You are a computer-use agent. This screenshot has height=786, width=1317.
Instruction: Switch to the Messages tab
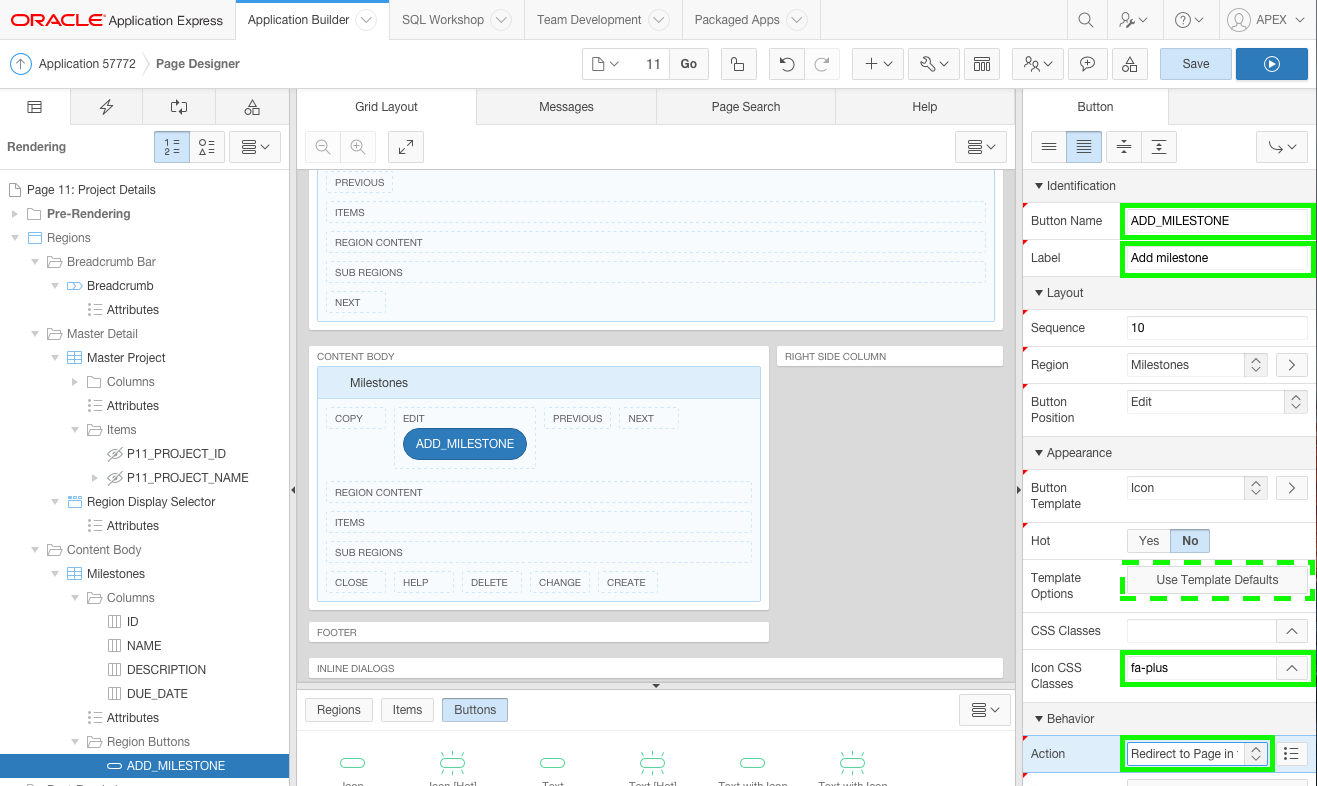(x=566, y=107)
